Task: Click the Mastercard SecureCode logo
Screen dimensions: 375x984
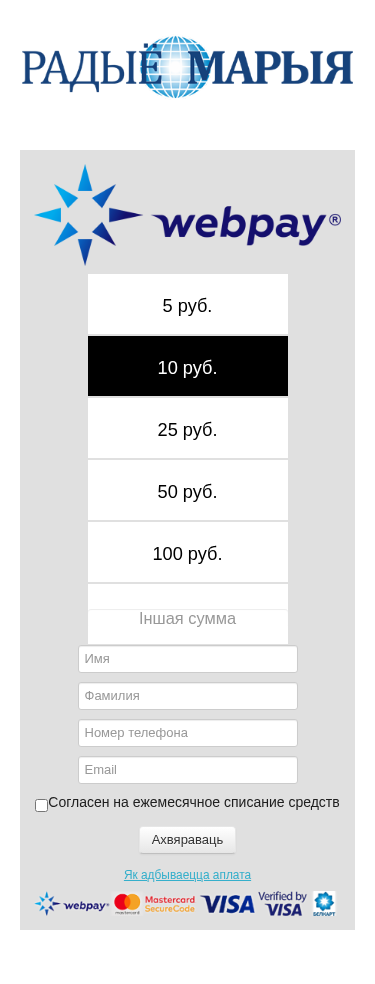Action: pyautogui.click(x=170, y=904)
